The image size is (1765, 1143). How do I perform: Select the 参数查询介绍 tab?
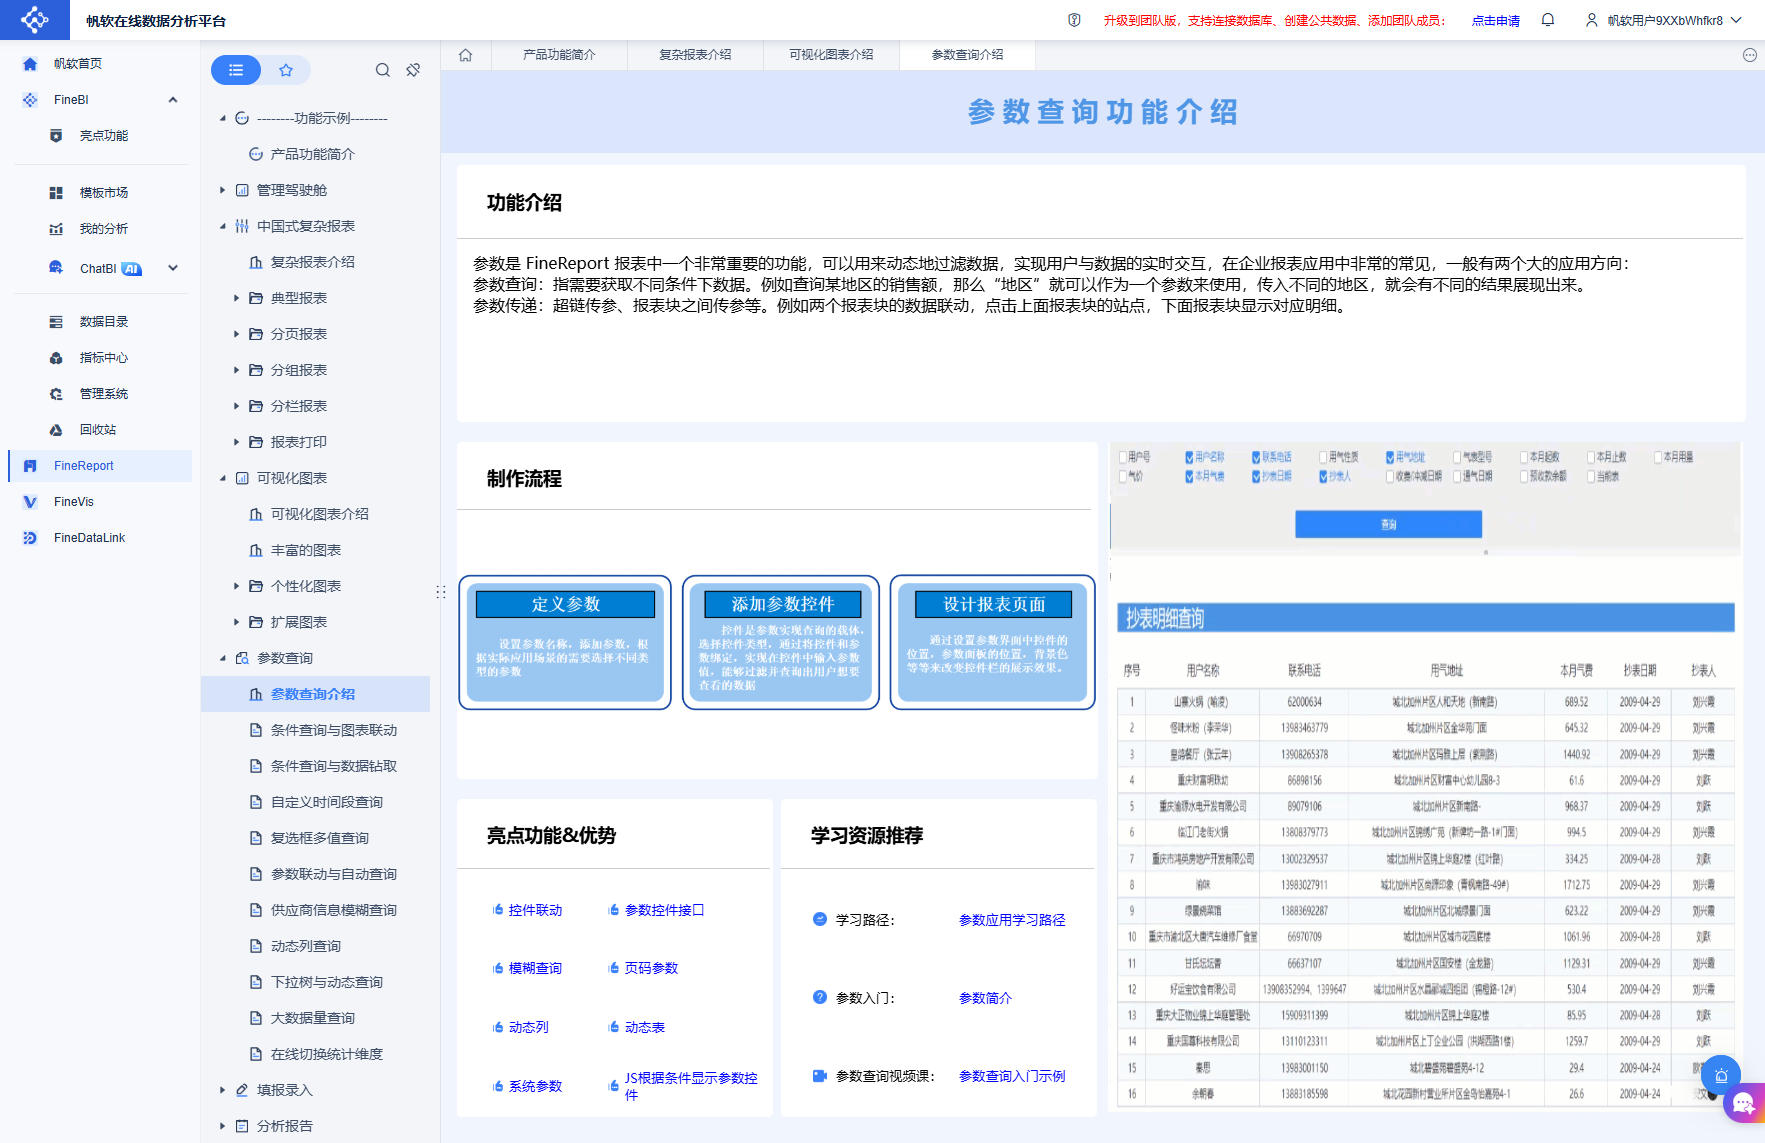click(x=967, y=55)
